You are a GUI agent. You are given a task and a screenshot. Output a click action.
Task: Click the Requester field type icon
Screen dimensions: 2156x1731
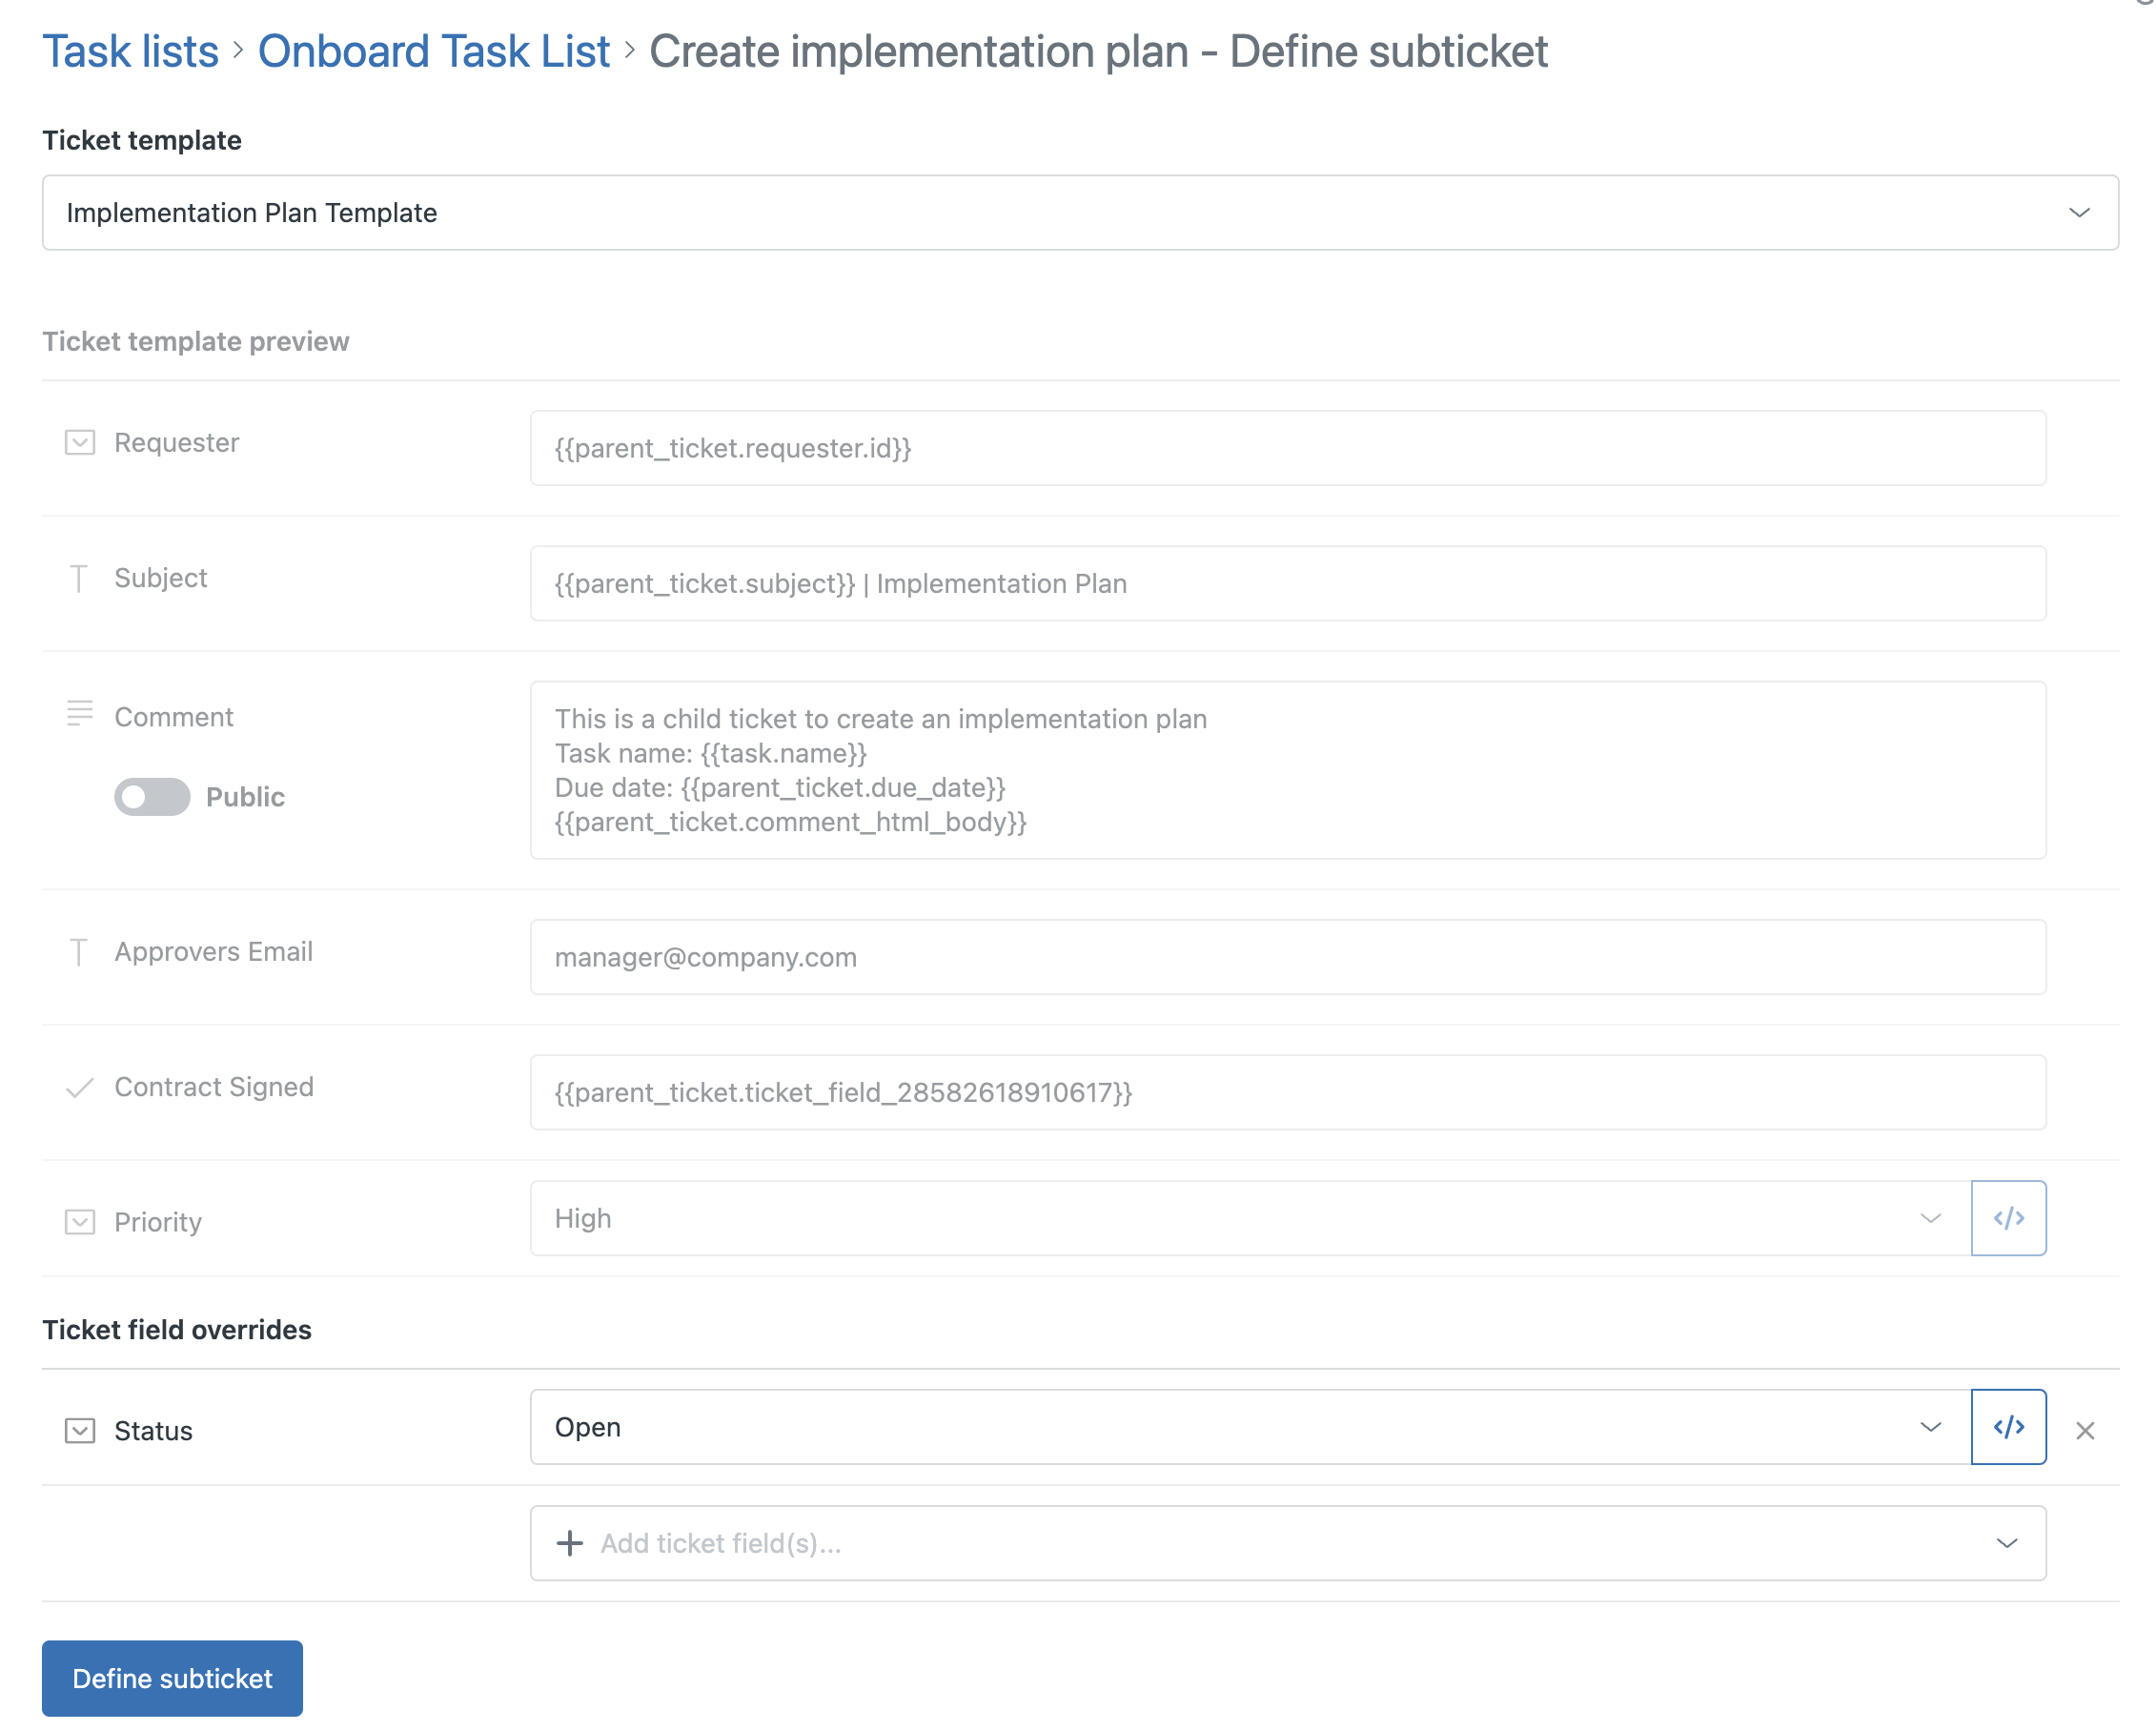click(x=80, y=442)
